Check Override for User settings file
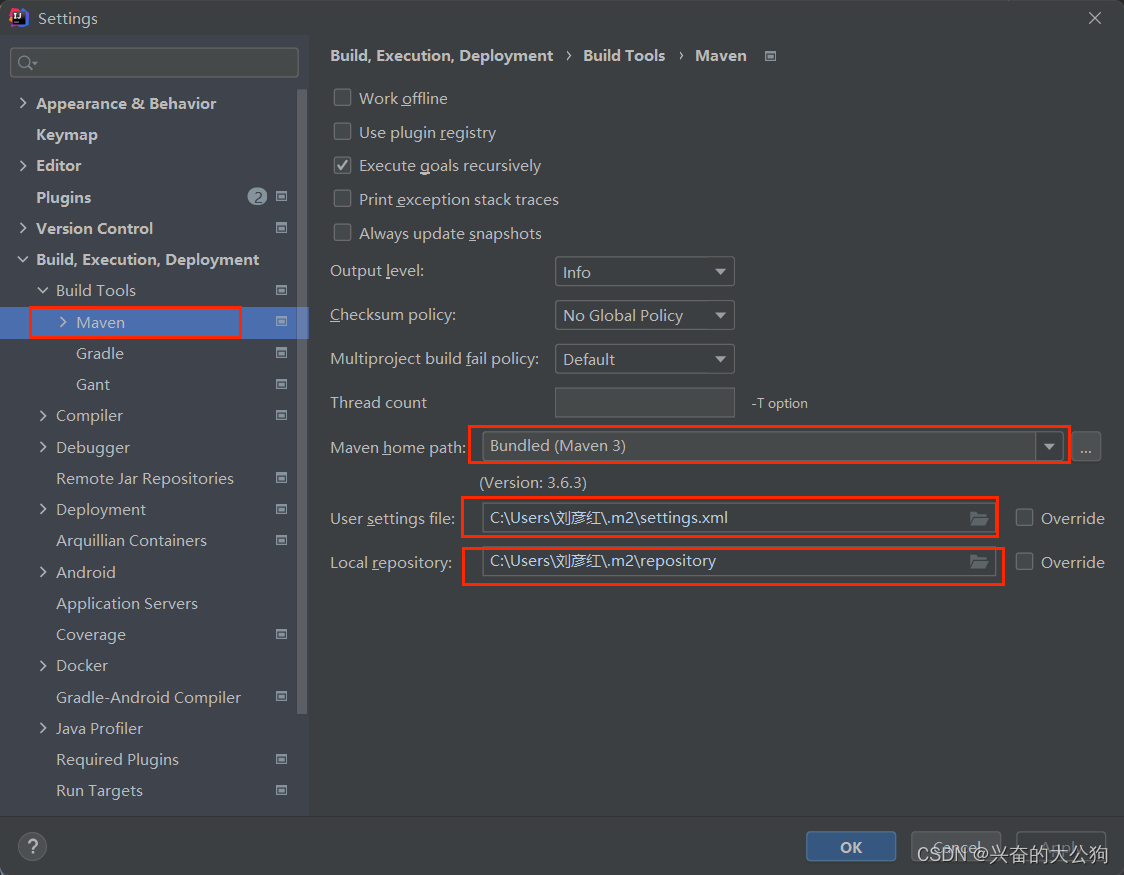Screen dimensions: 1124x875 (x=1024, y=517)
